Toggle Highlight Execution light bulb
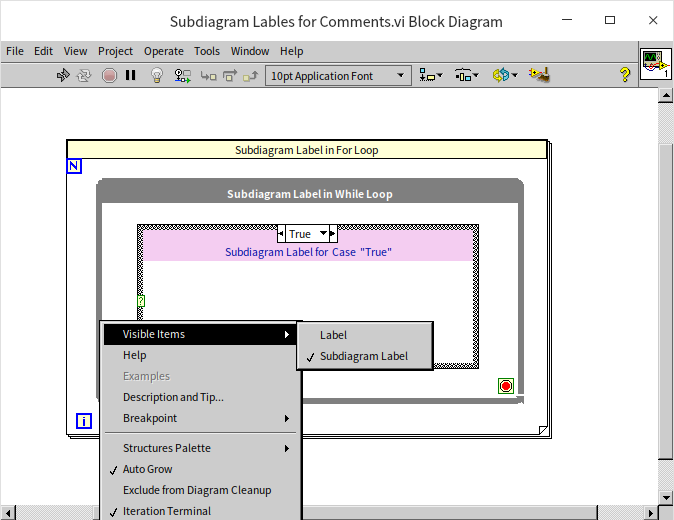 (157, 75)
